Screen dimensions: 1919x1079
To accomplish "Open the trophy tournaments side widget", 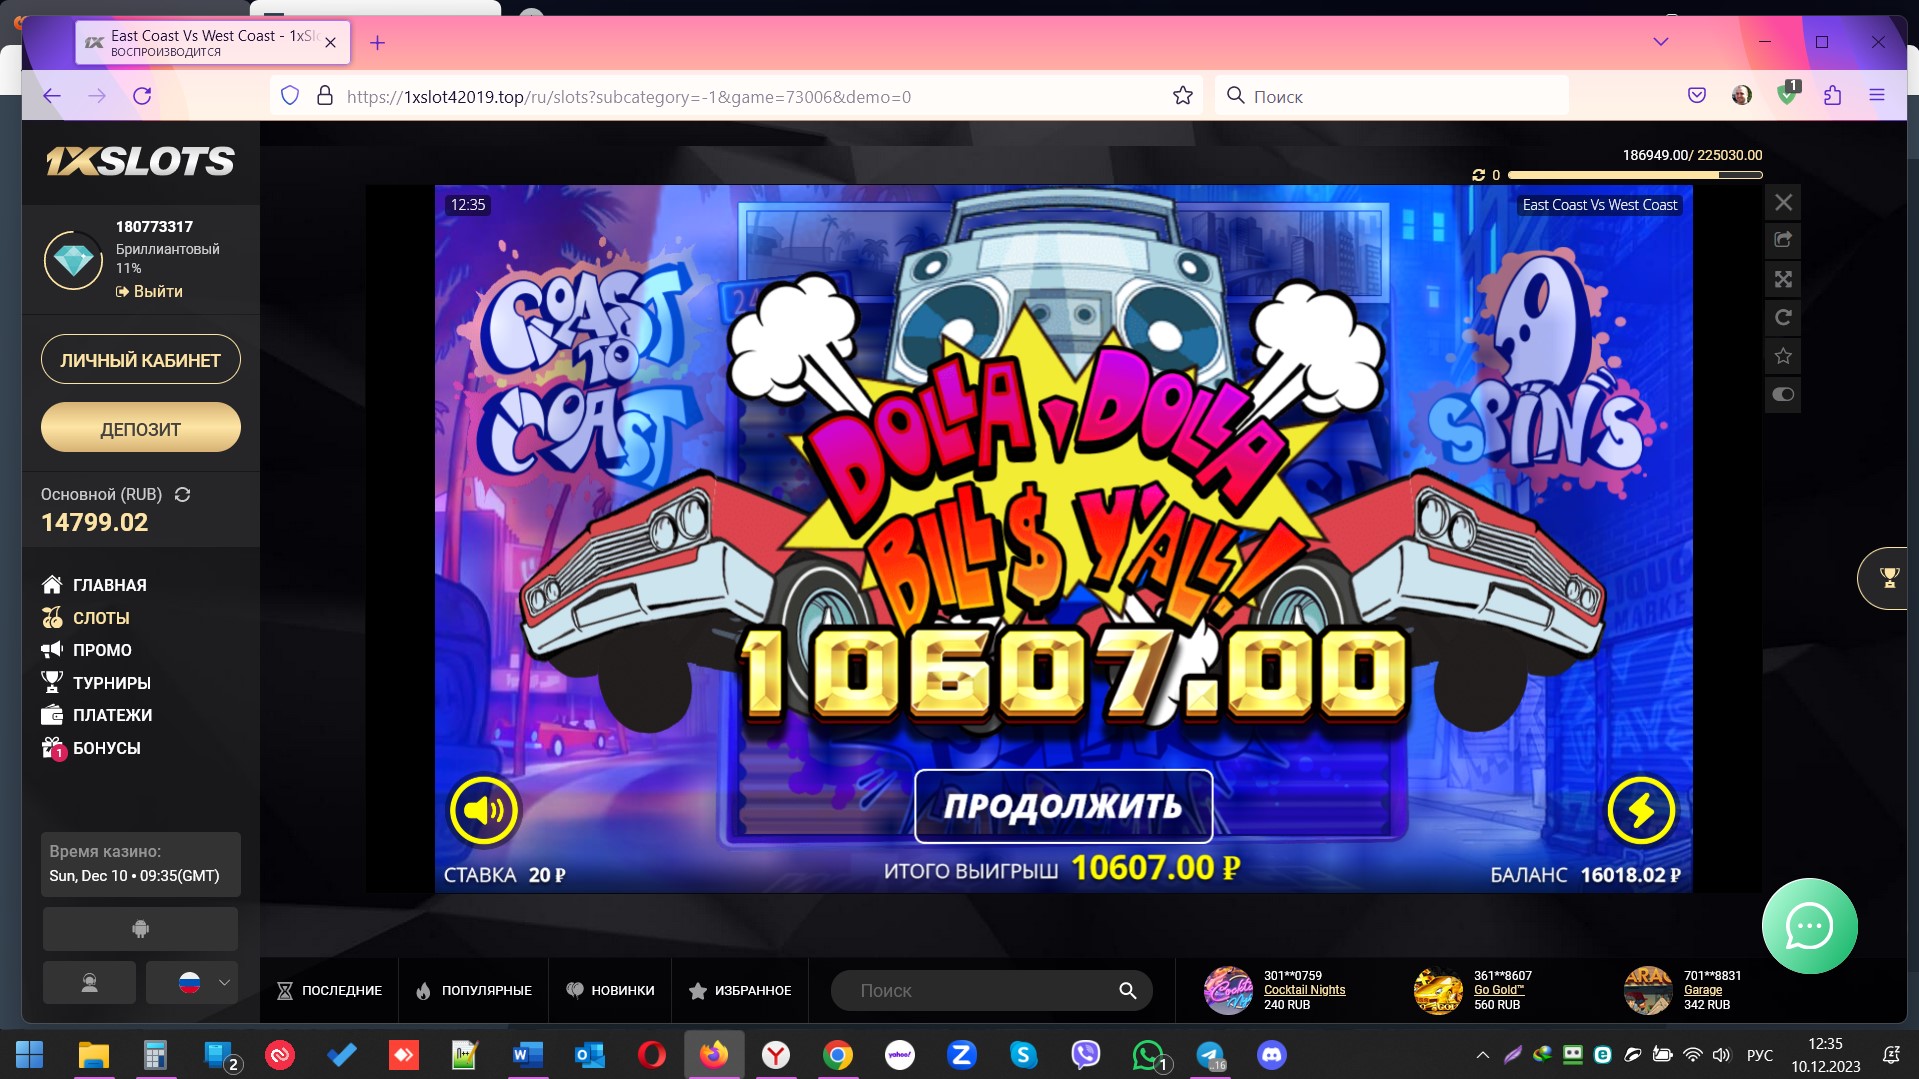I will pyautogui.click(x=1888, y=578).
